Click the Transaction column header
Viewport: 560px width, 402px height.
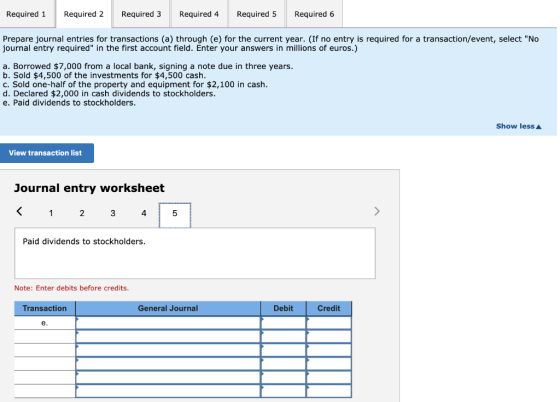pyautogui.click(x=45, y=308)
